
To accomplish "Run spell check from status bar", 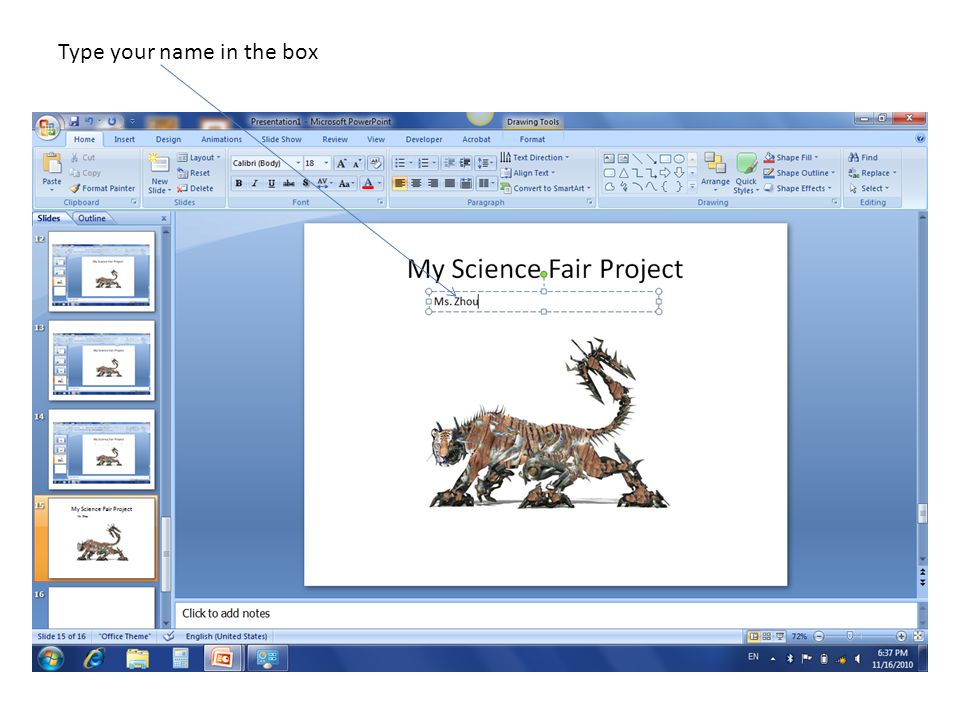I will tap(170, 636).
